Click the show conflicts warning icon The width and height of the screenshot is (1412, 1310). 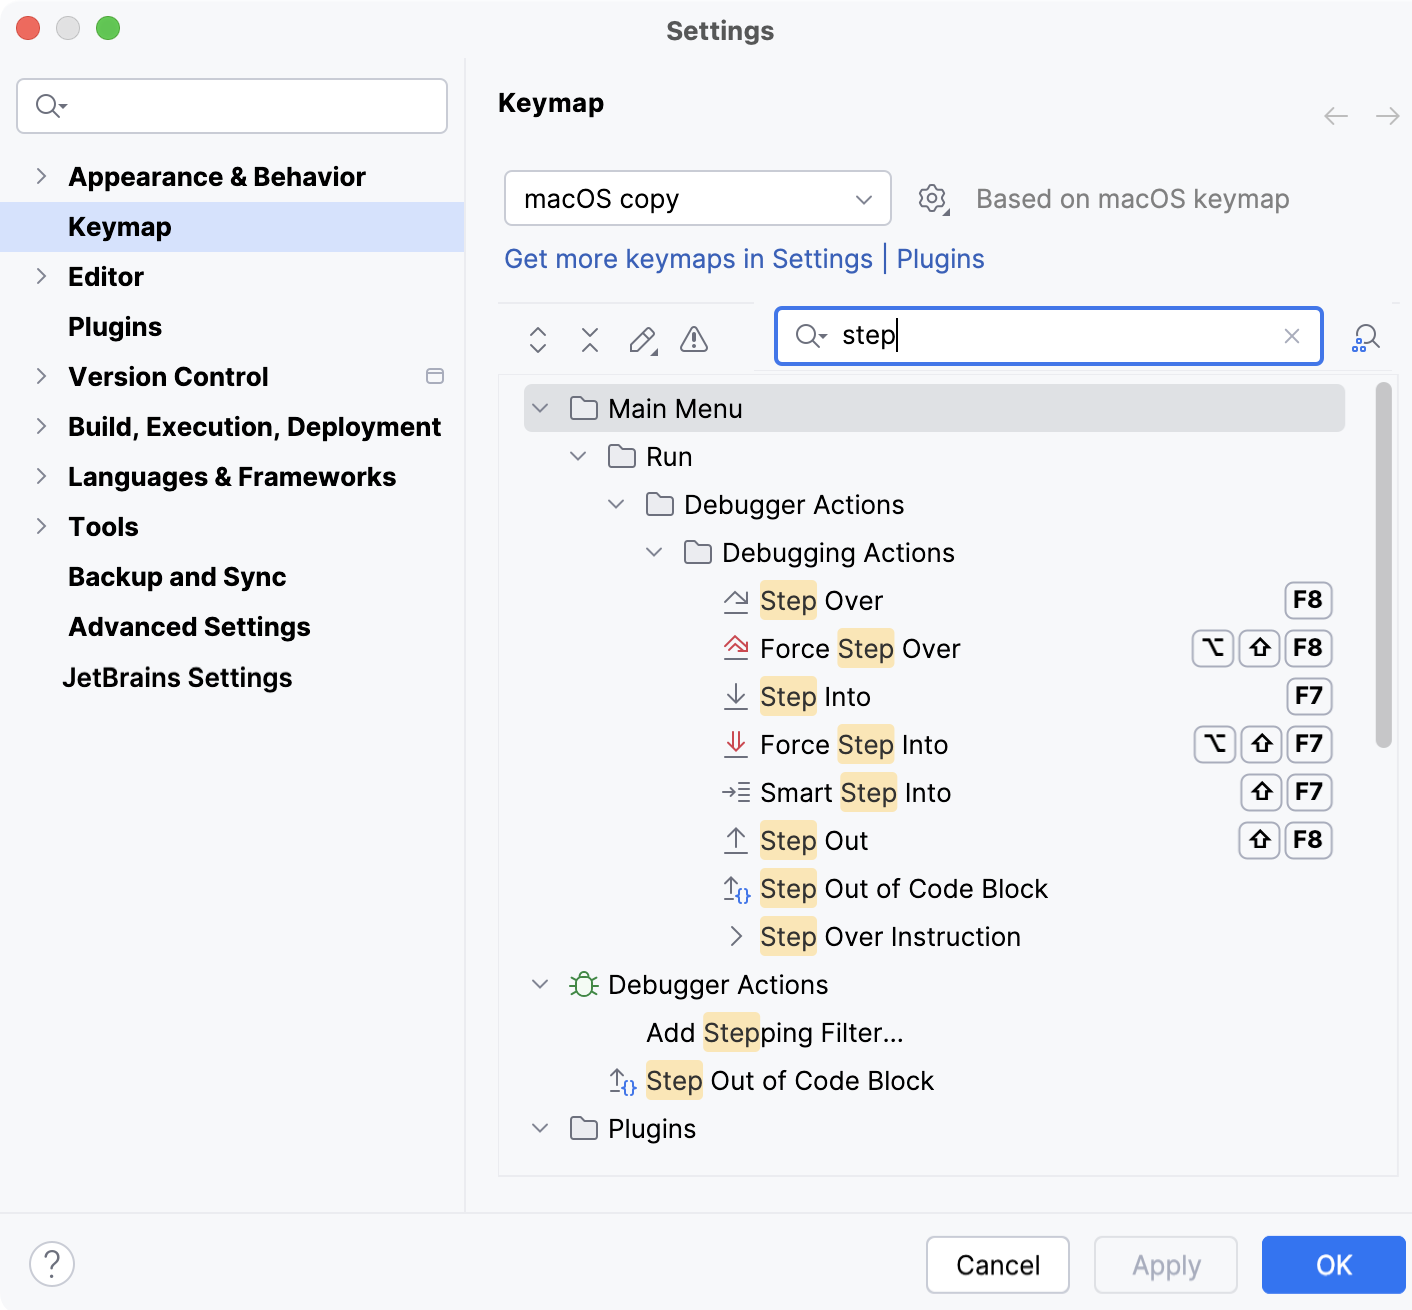tap(694, 340)
